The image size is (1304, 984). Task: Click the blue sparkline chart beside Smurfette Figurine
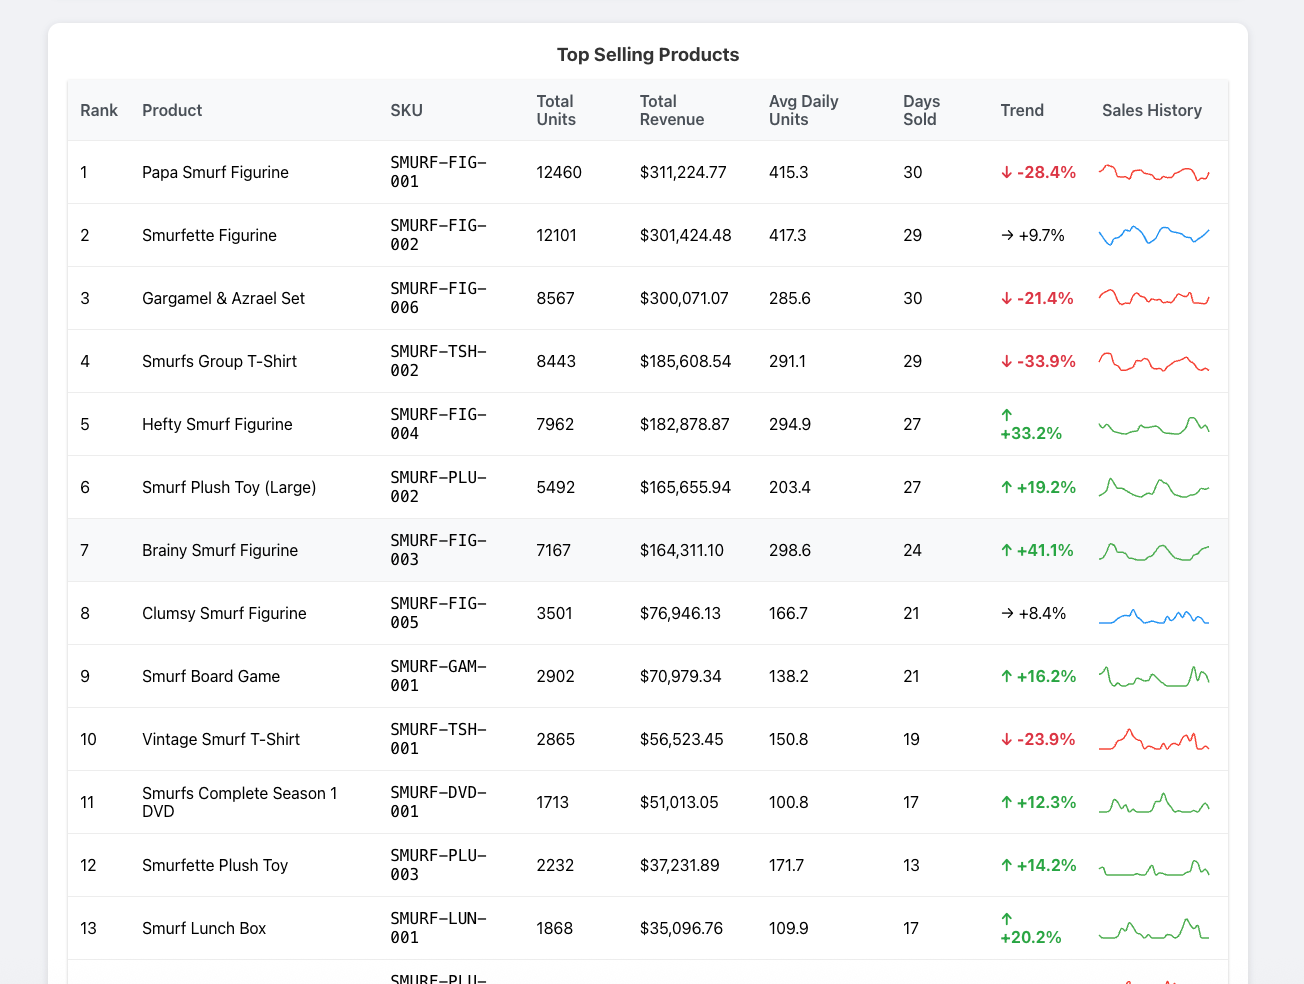click(1153, 235)
